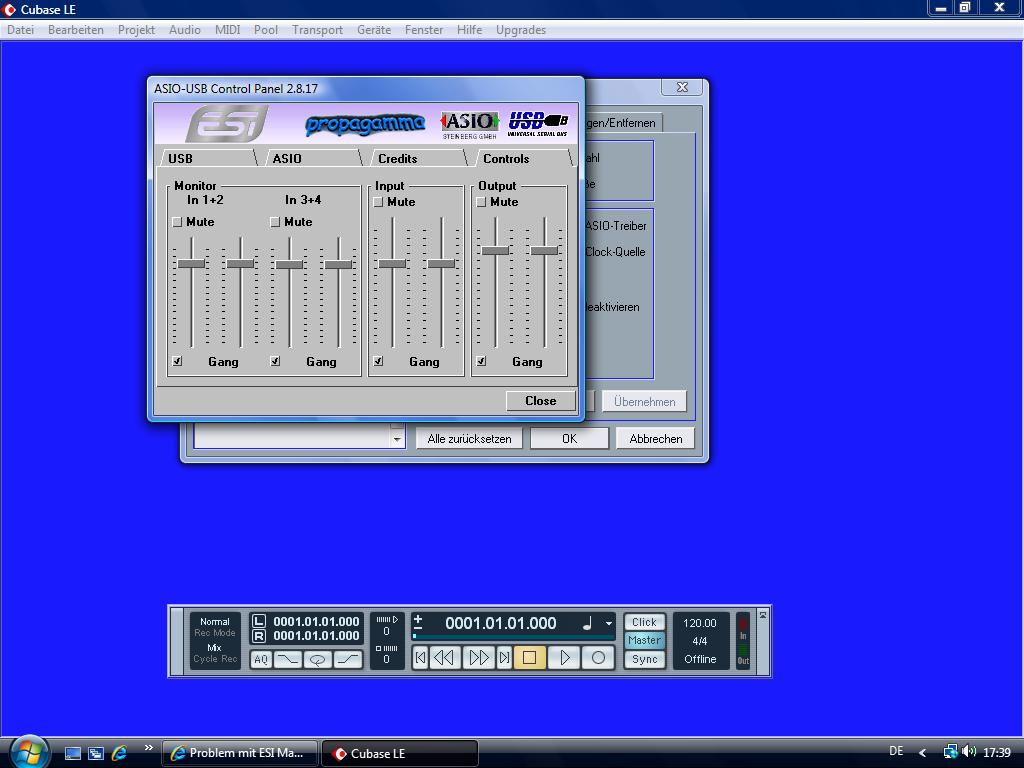
Task: Mute Monitor In 3+4
Action: tap(275, 222)
